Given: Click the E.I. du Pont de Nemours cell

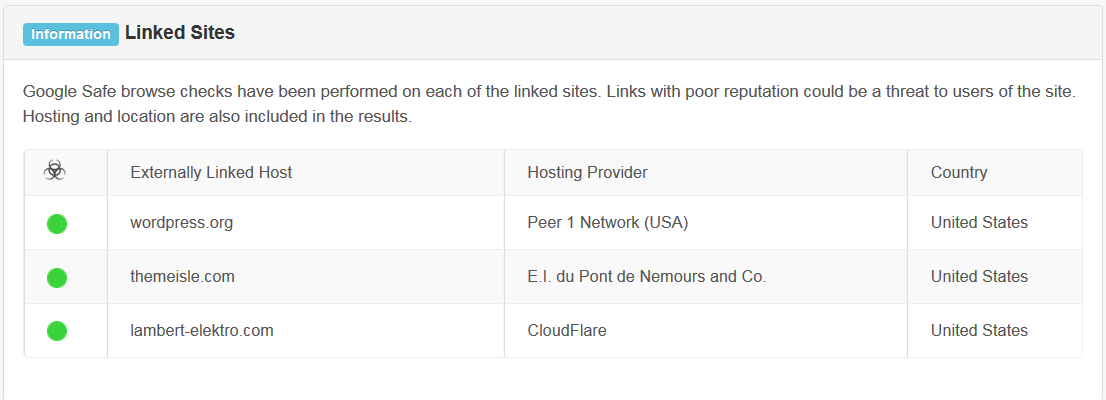Looking at the screenshot, I should tap(646, 277).
